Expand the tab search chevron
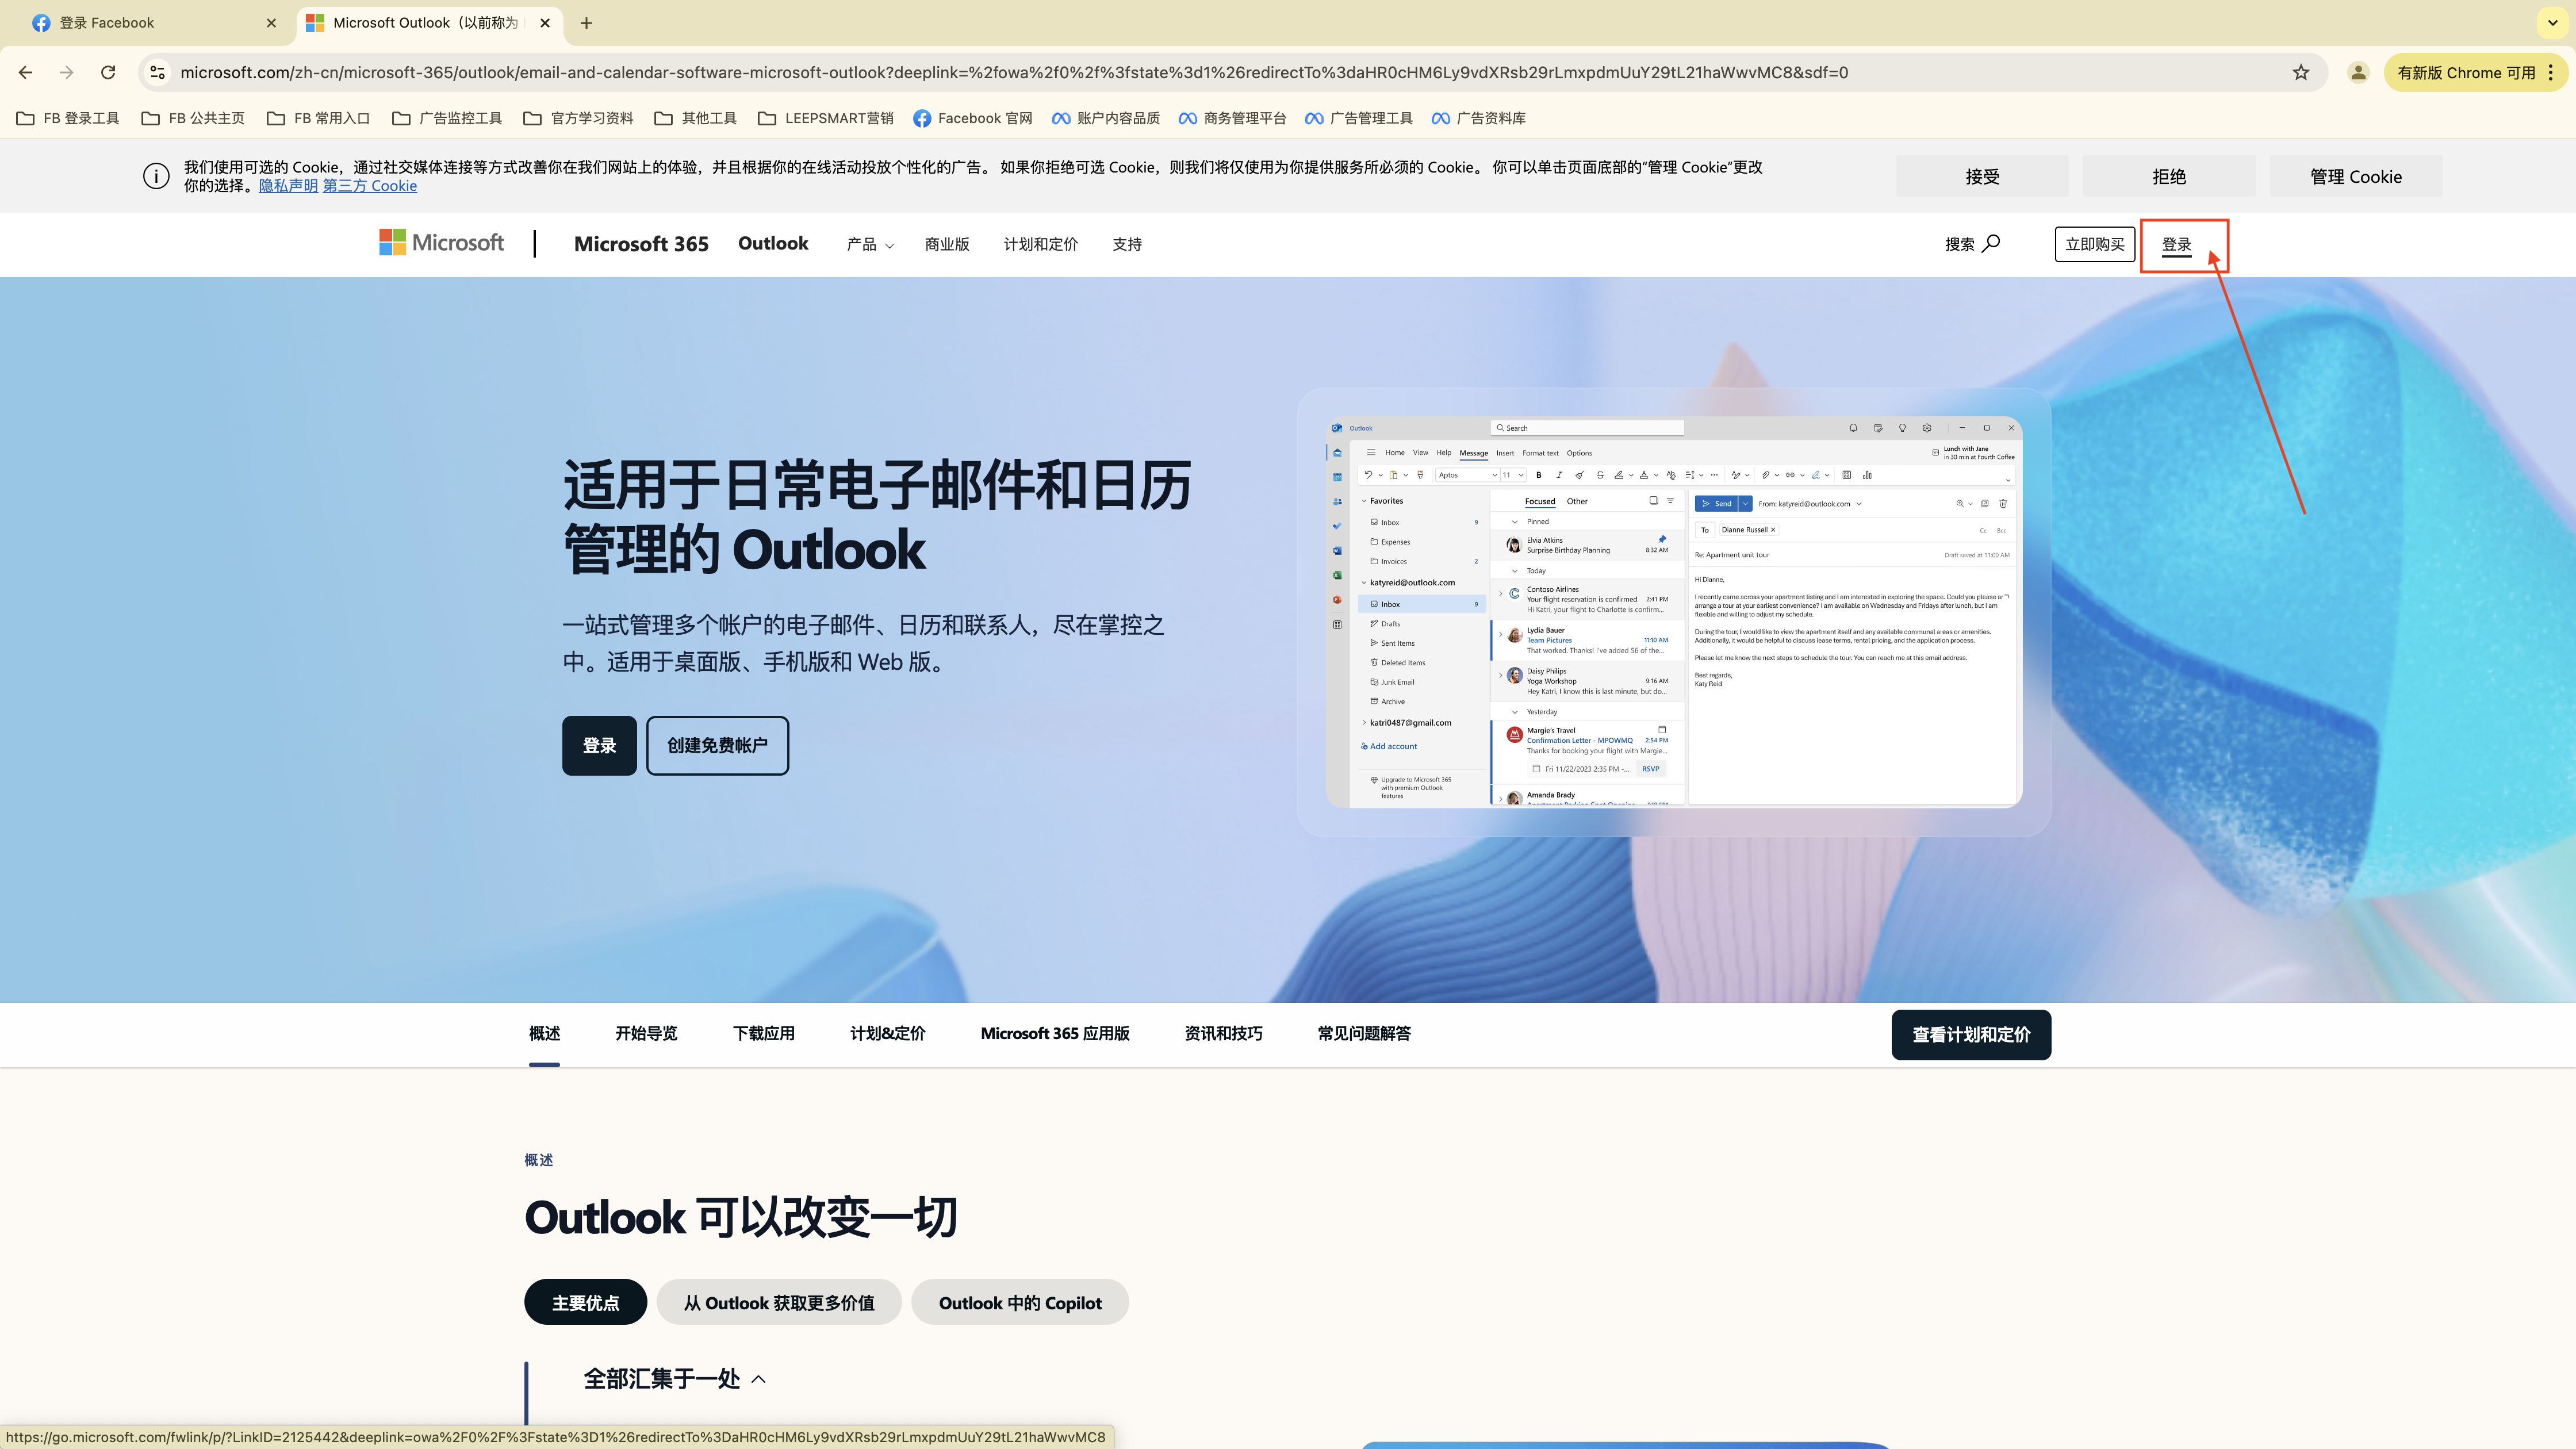This screenshot has height=1449, width=2576. pyautogui.click(x=2553, y=22)
